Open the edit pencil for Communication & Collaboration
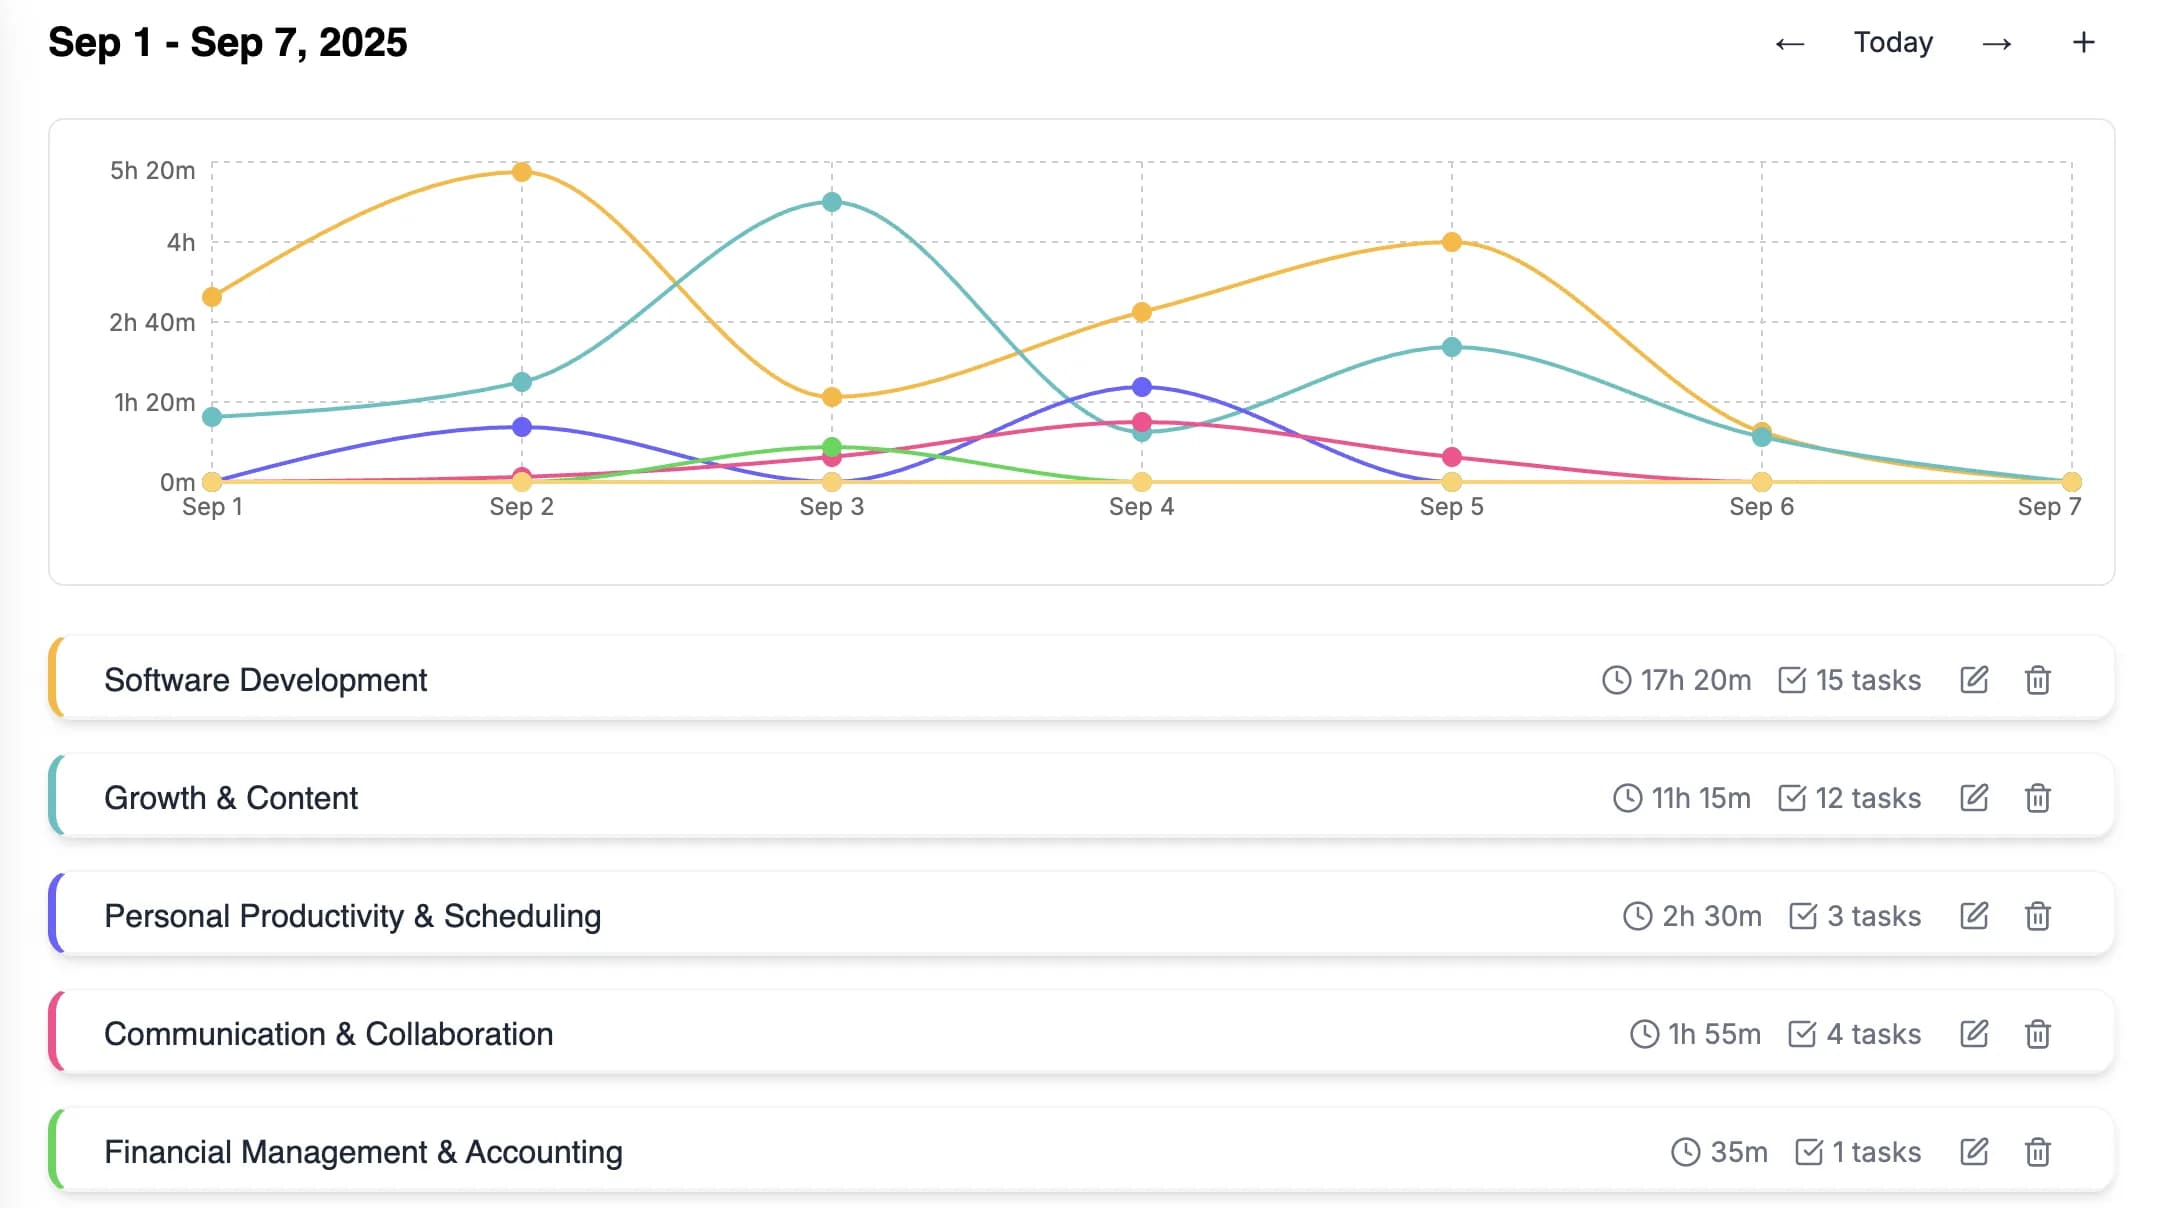 point(1973,1034)
